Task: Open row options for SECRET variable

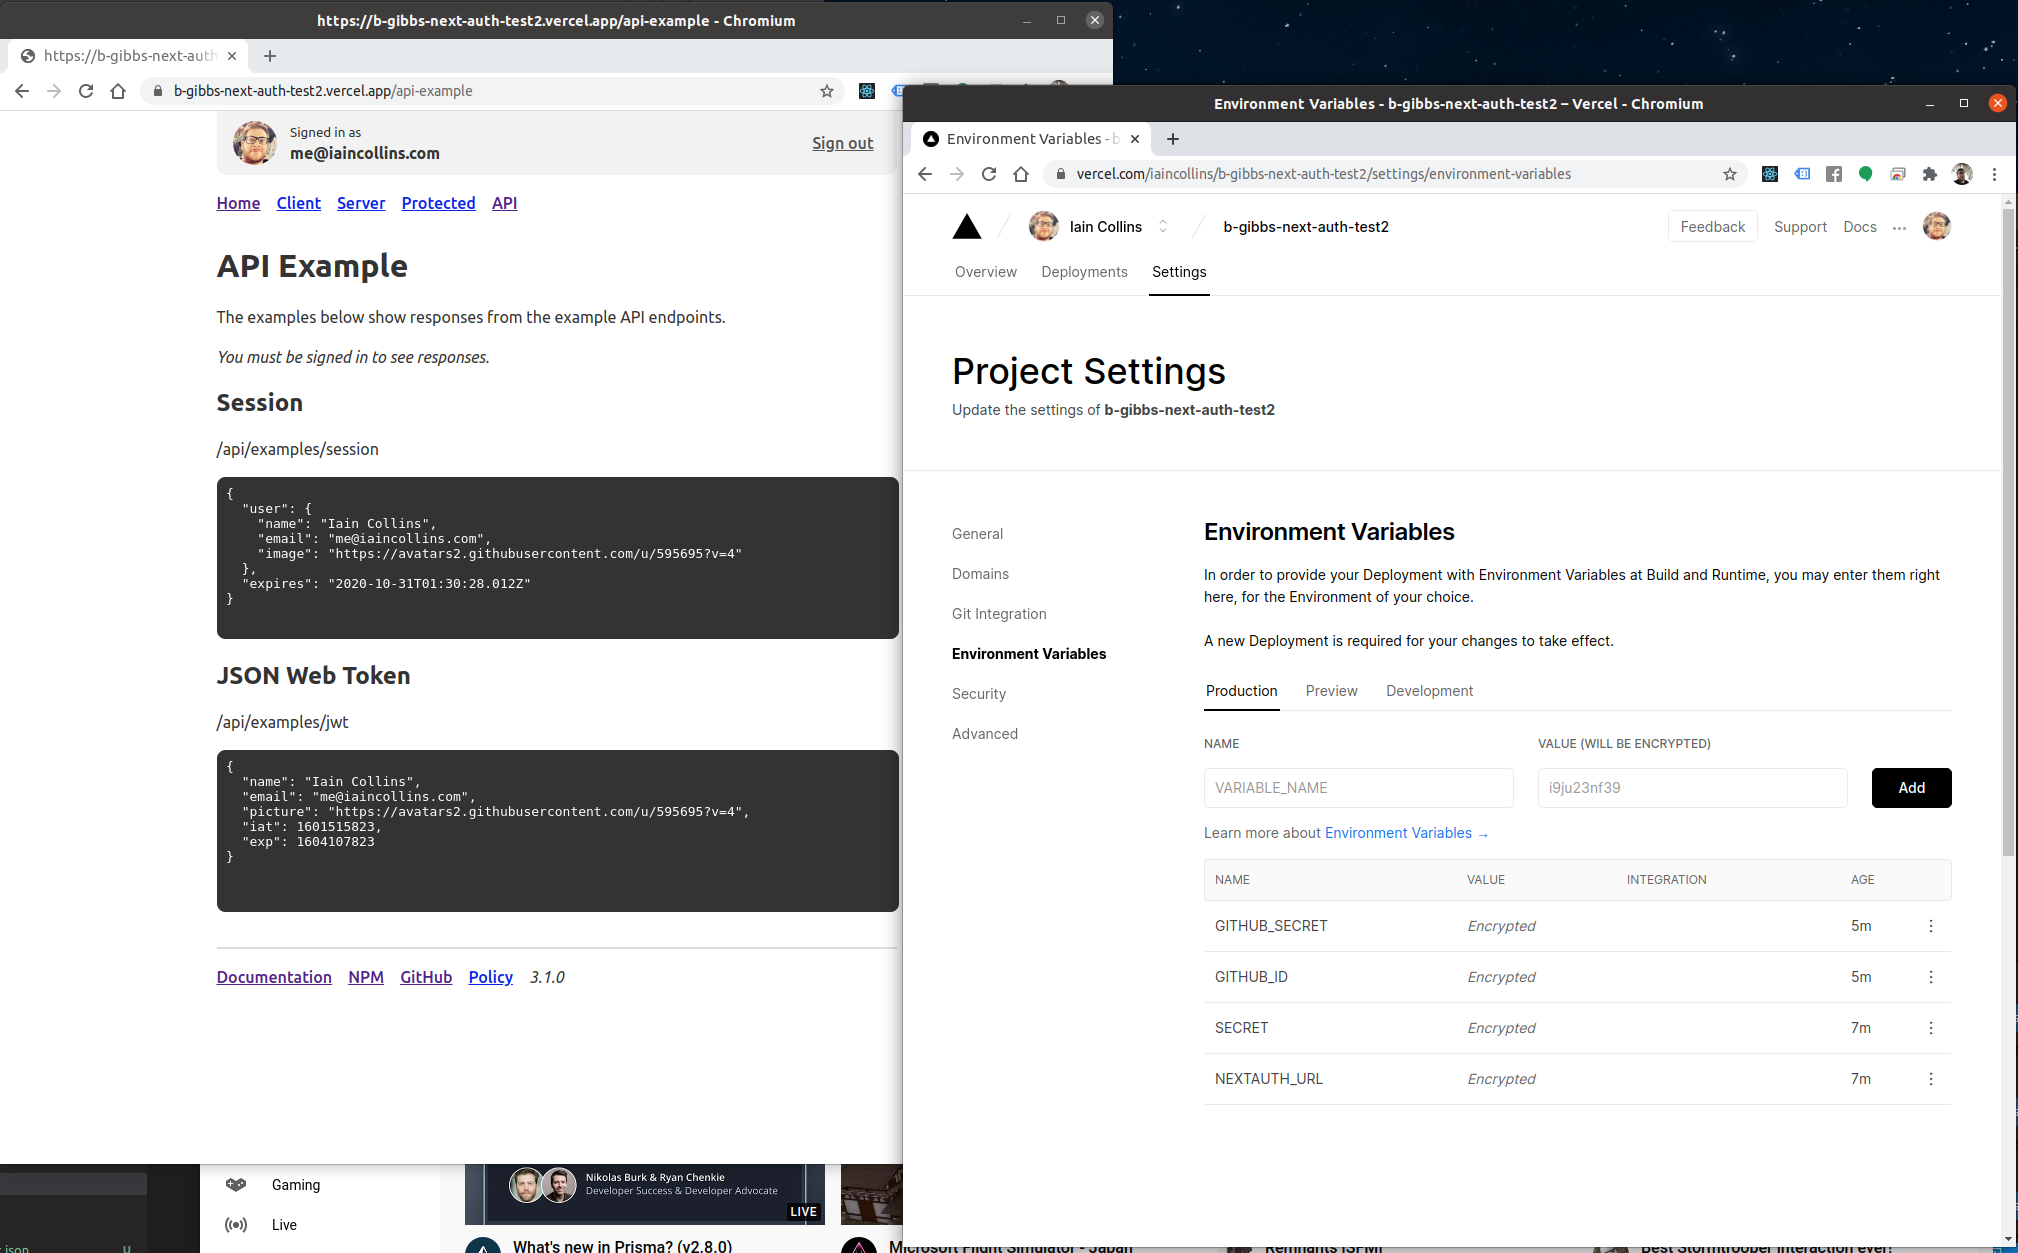Action: click(1930, 1028)
